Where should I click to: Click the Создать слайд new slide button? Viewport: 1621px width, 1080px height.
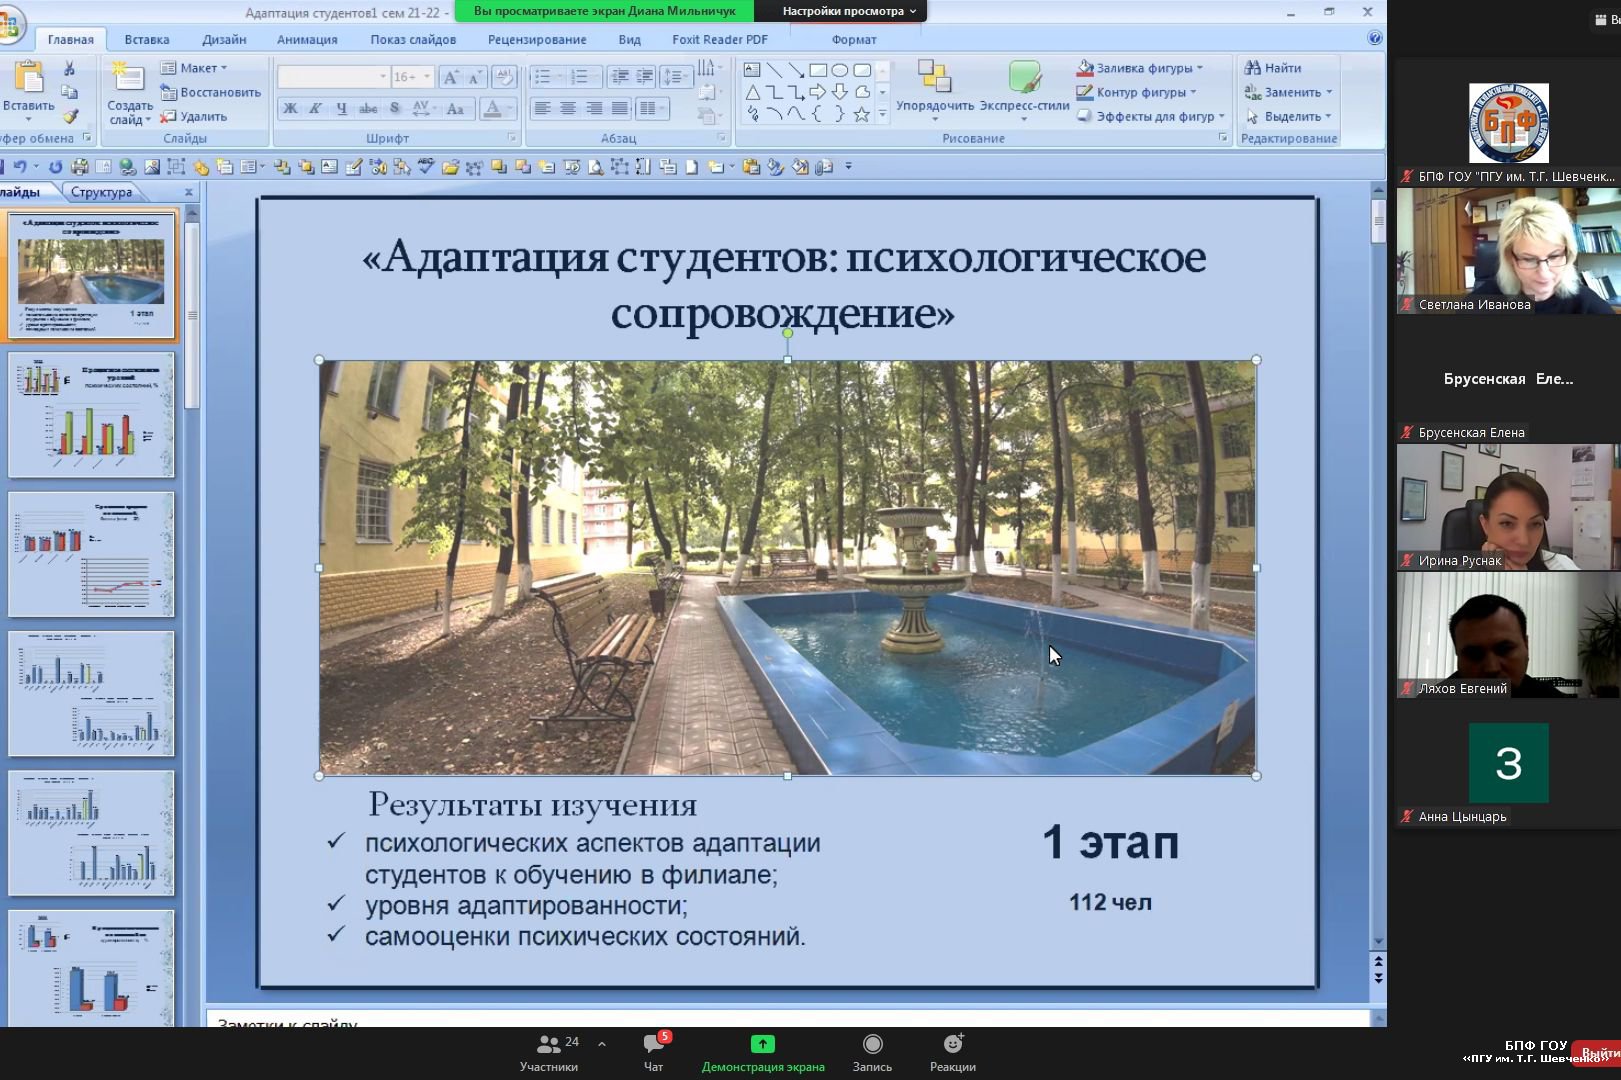tap(129, 93)
